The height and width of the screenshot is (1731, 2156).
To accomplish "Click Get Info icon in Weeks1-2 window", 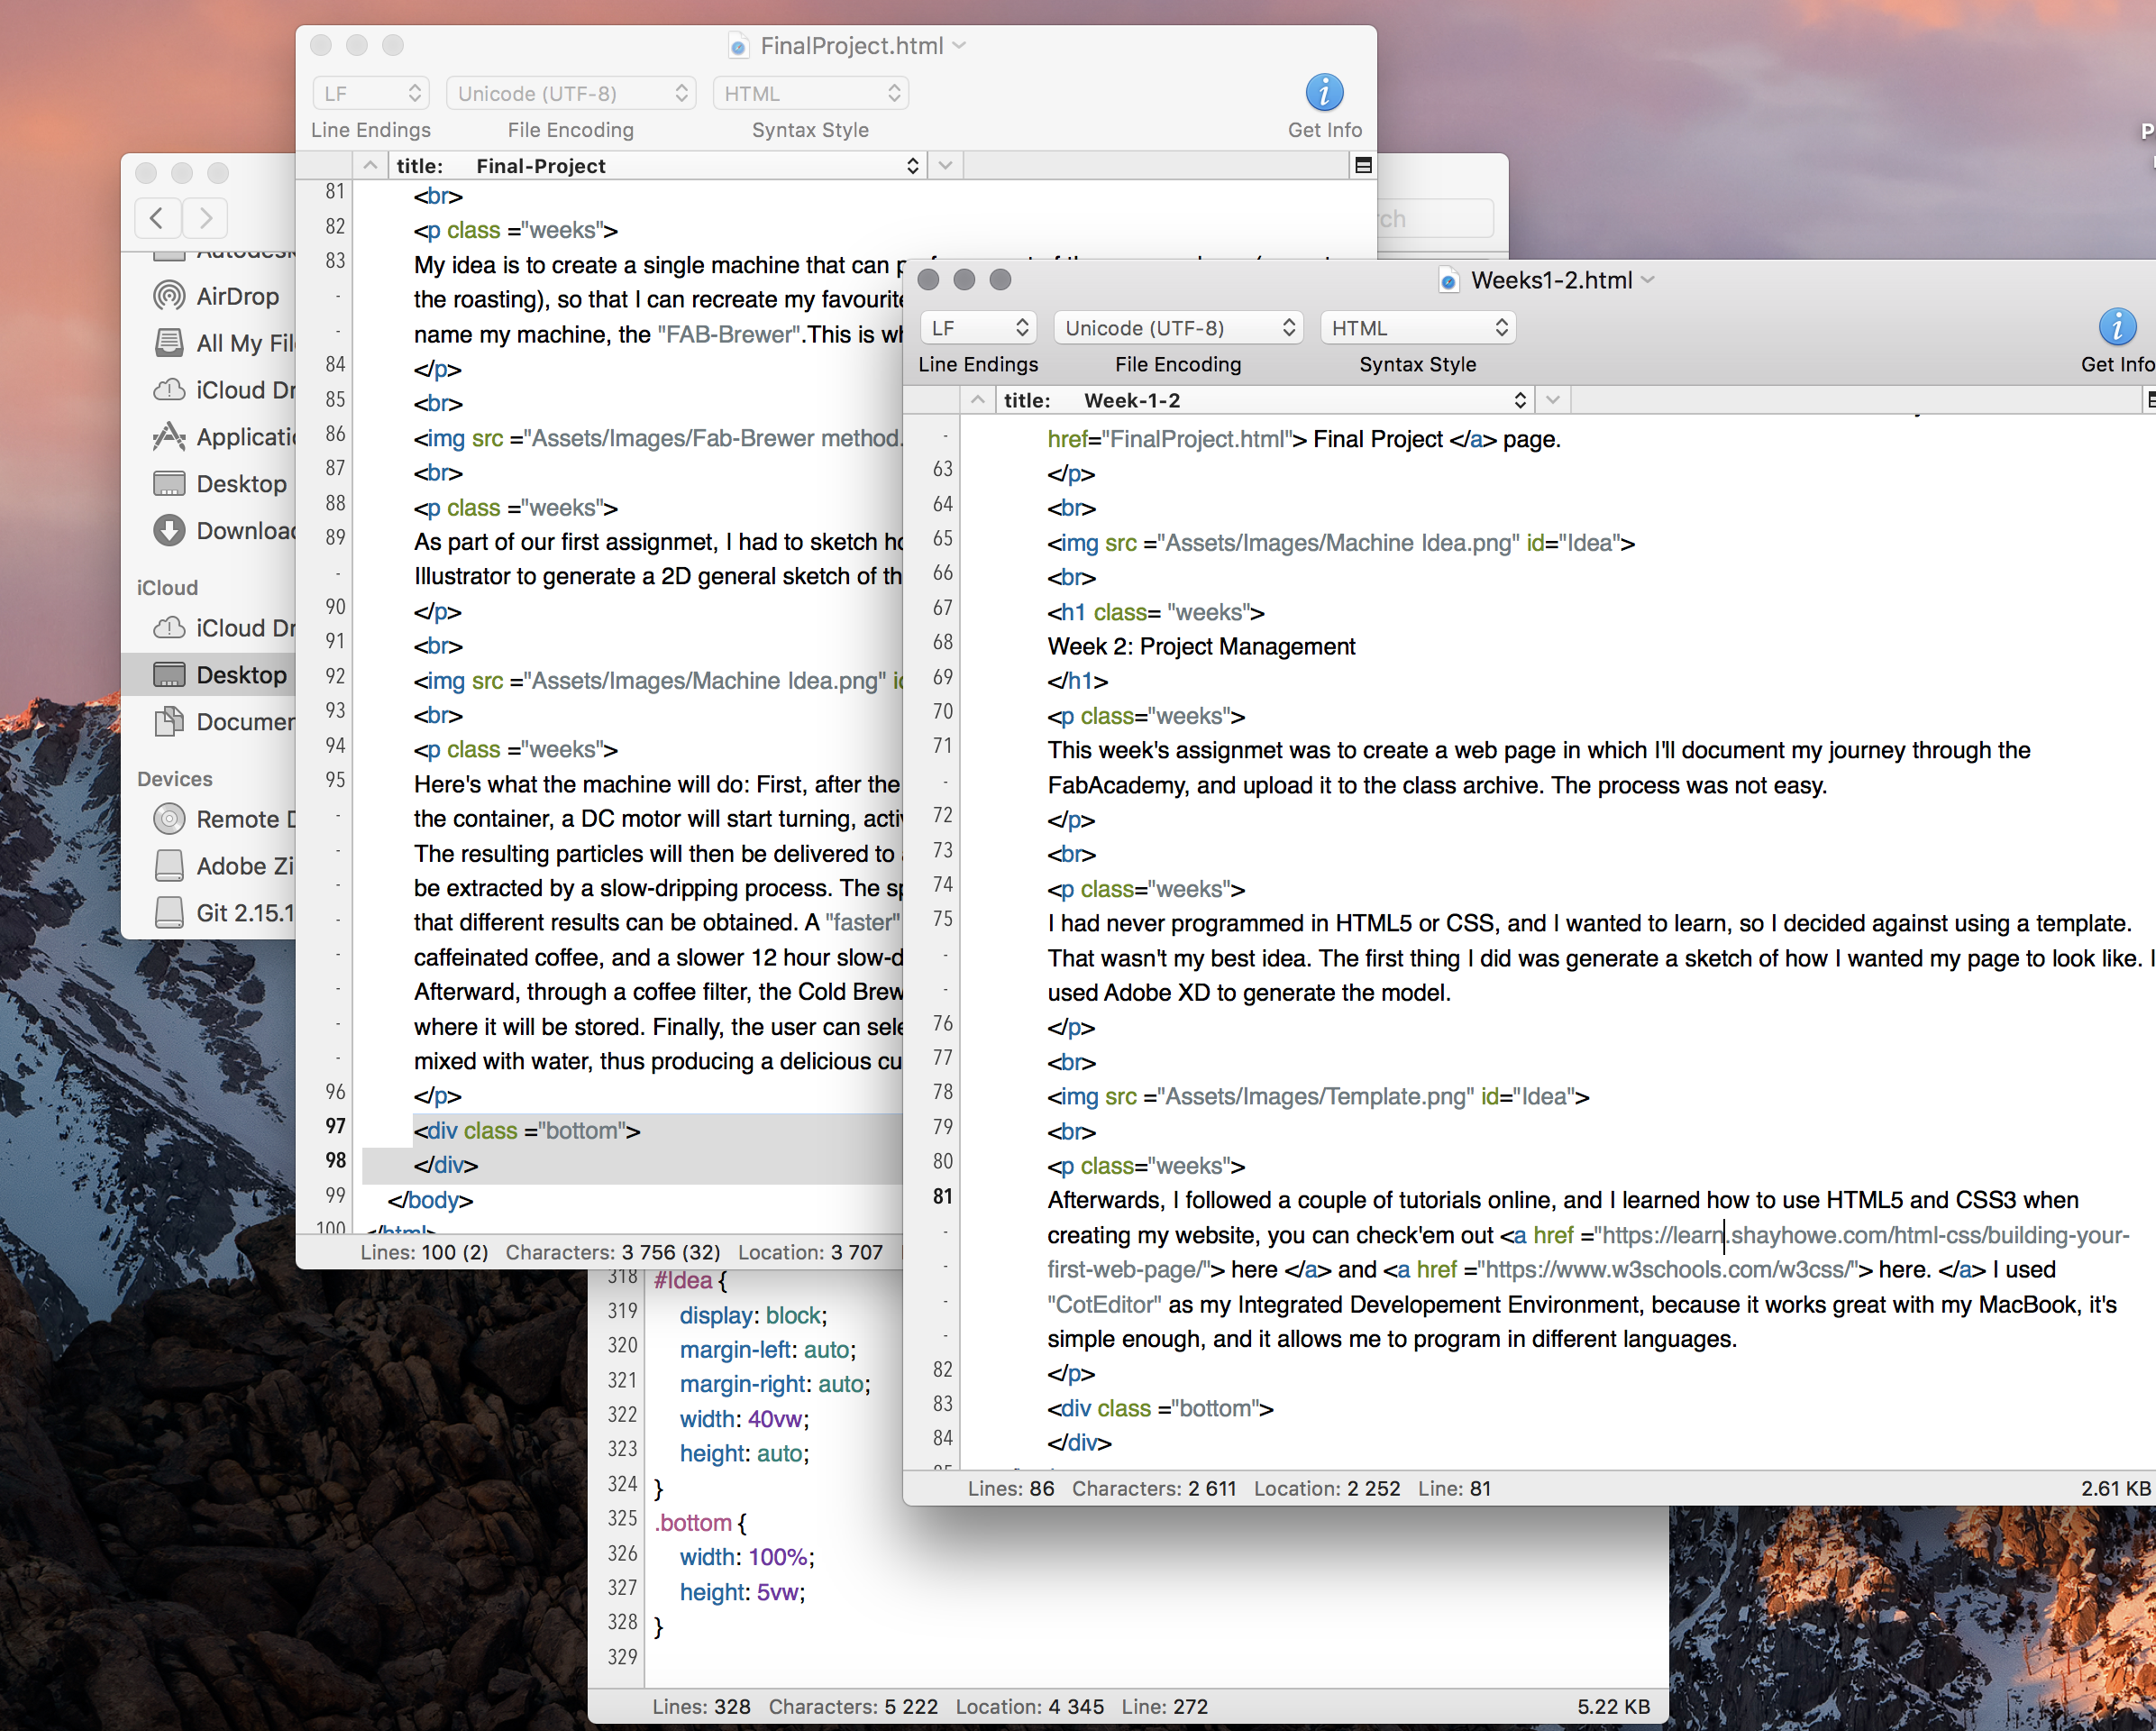I will pyautogui.click(x=2116, y=327).
